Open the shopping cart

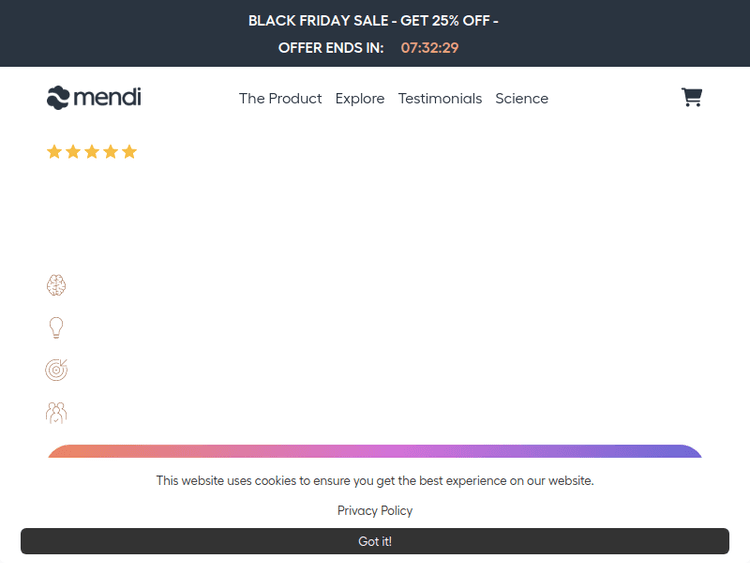coord(691,97)
